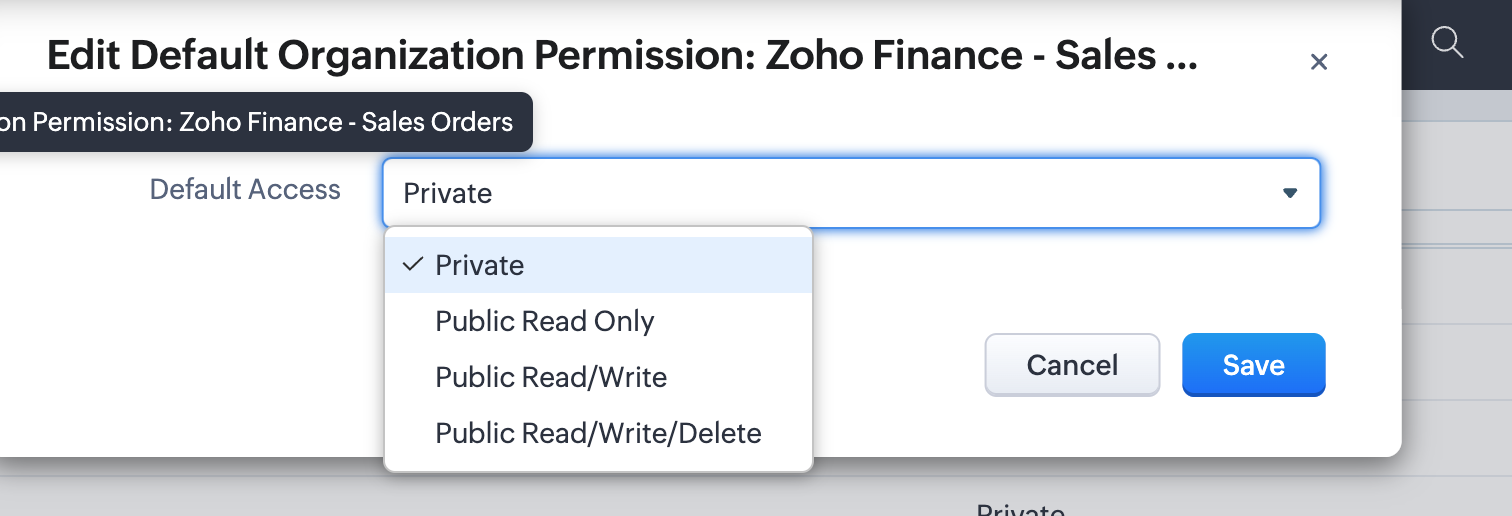Click the checkmark beside the Private option

[x=411, y=265]
